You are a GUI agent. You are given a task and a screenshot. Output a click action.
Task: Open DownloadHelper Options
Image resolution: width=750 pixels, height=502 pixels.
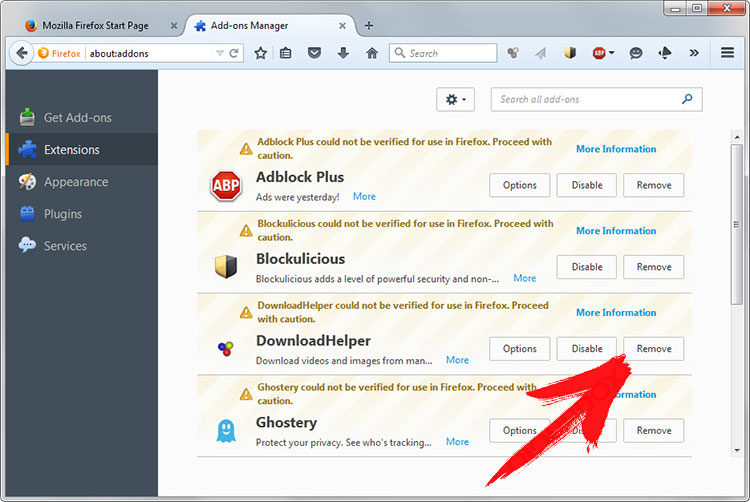click(x=519, y=349)
